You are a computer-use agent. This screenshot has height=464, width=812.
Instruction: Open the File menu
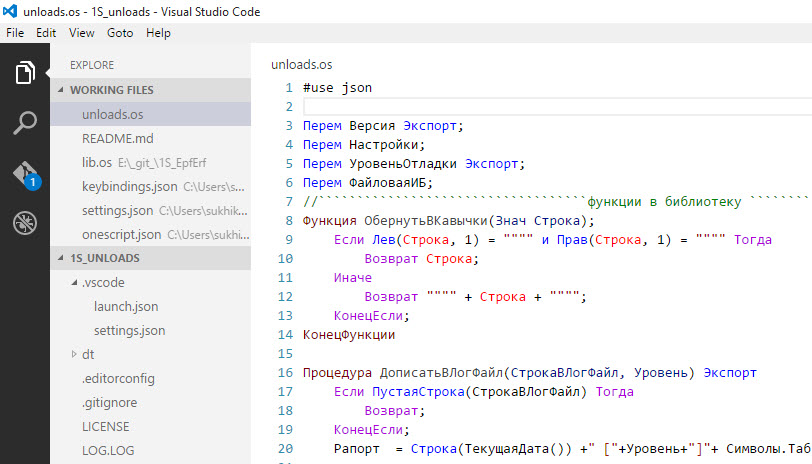[x=15, y=33]
